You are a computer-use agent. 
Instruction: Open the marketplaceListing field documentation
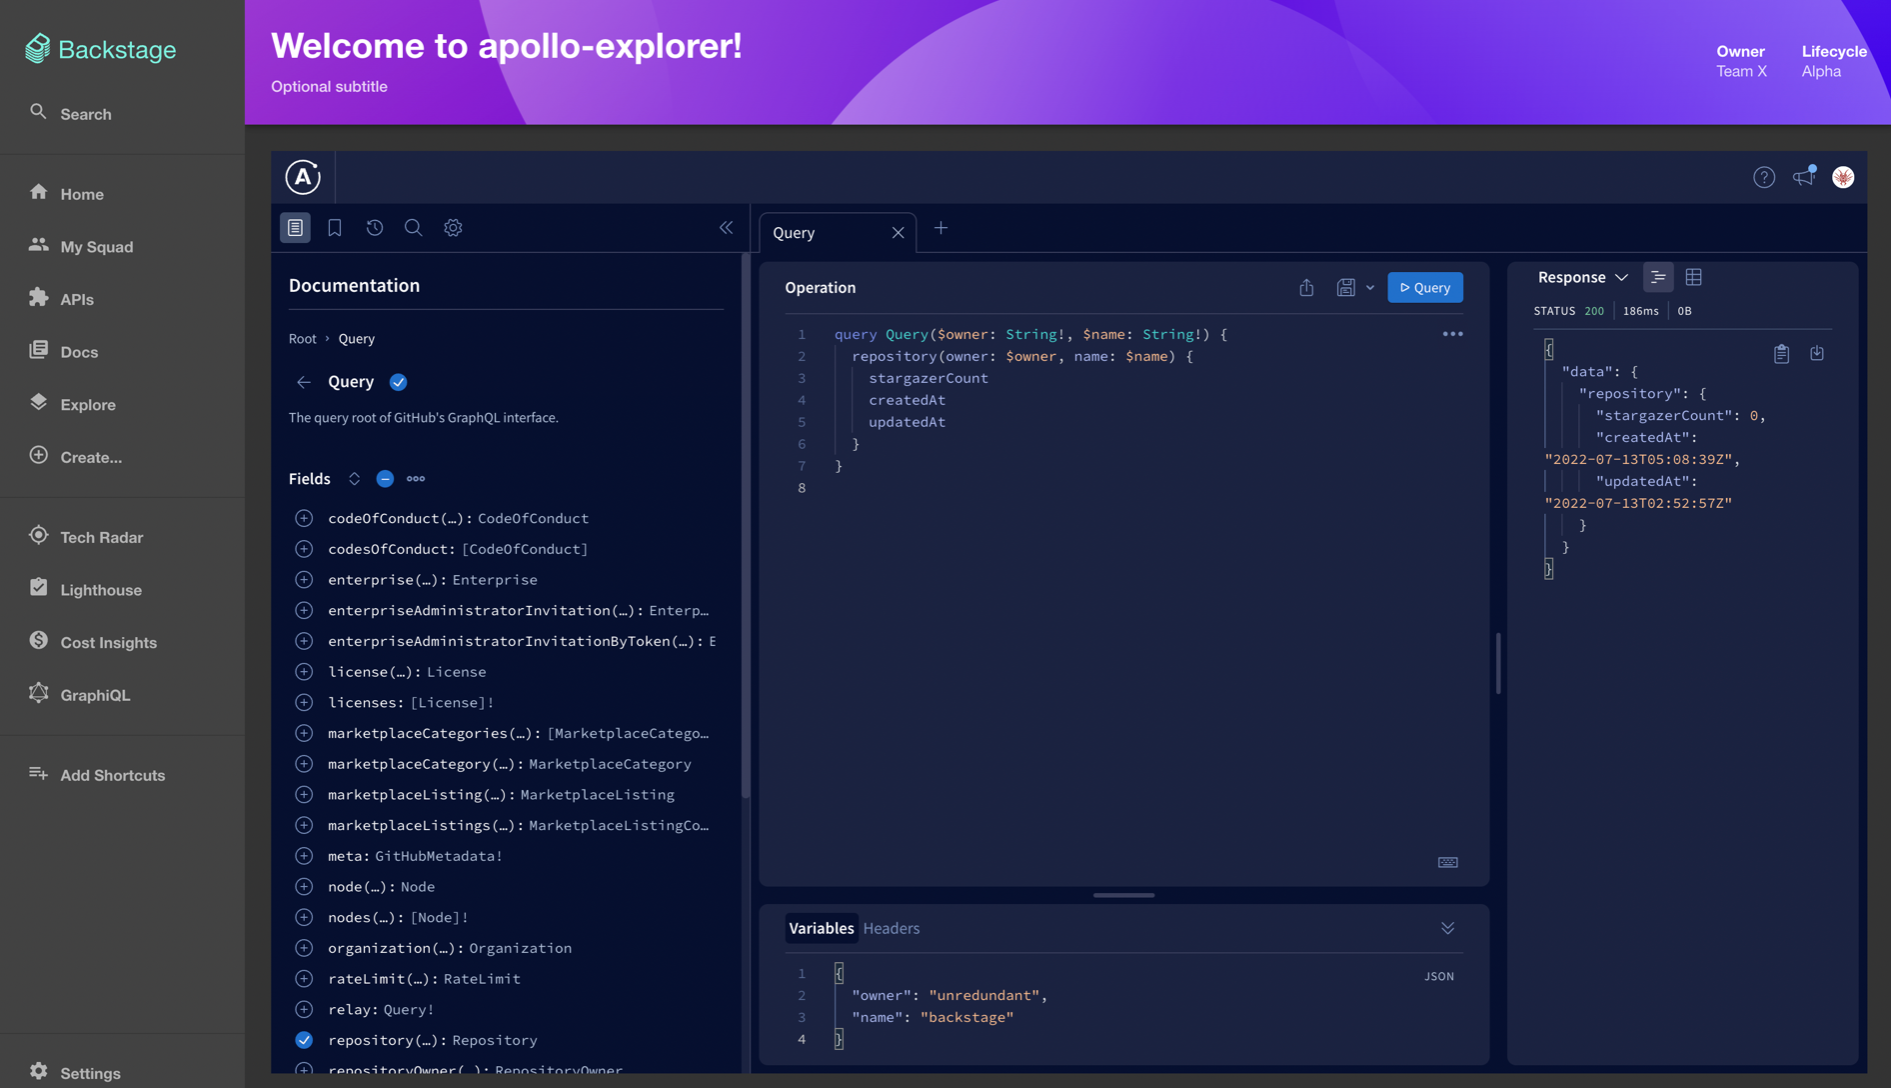click(501, 795)
